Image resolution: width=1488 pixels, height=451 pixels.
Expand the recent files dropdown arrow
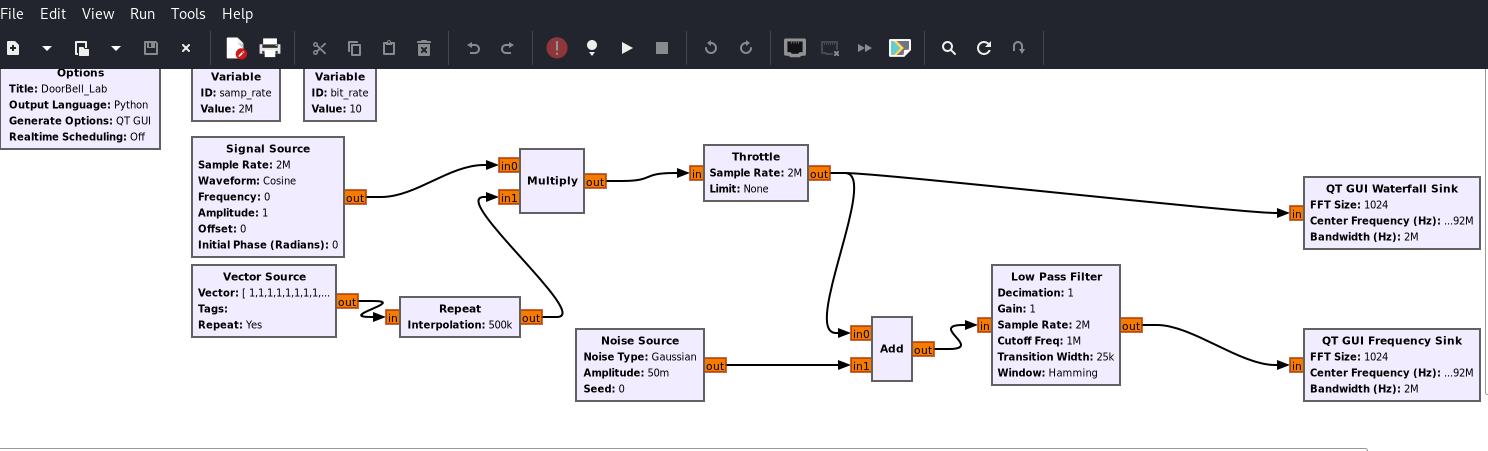[x=116, y=48]
